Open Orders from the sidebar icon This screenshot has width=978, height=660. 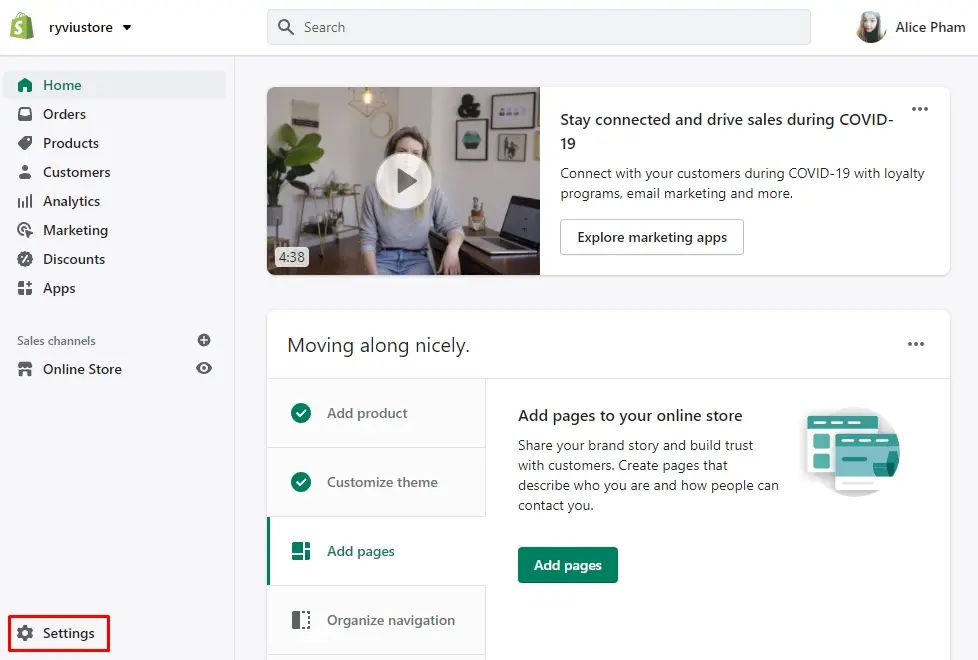[25, 114]
